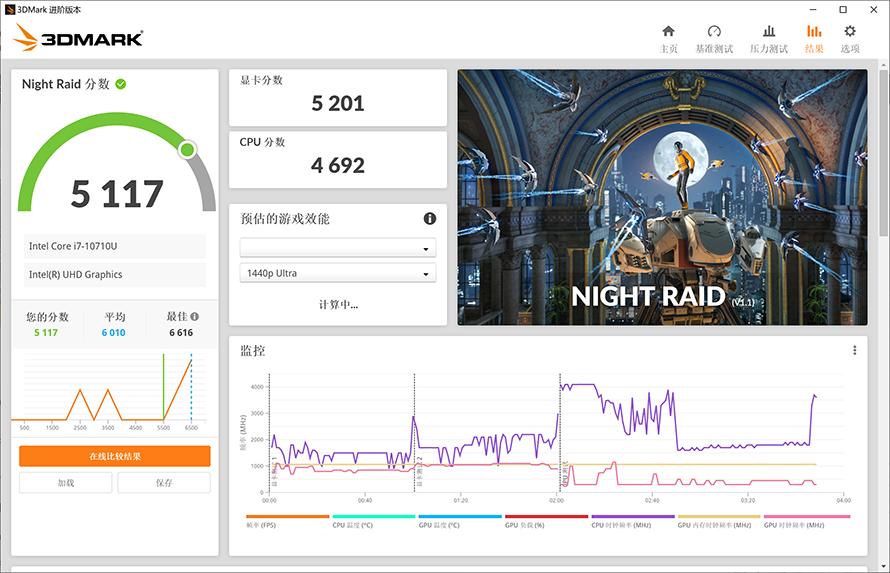This screenshot has width=890, height=573.
Task: Click the score distribution chart
Action: pos(114,391)
